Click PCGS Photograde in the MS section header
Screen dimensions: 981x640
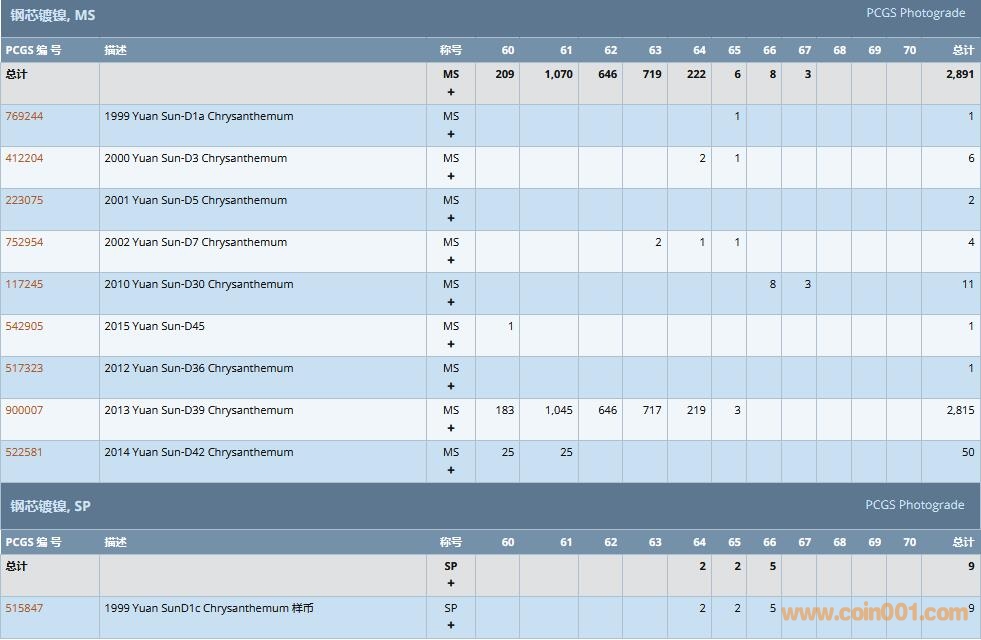(915, 13)
